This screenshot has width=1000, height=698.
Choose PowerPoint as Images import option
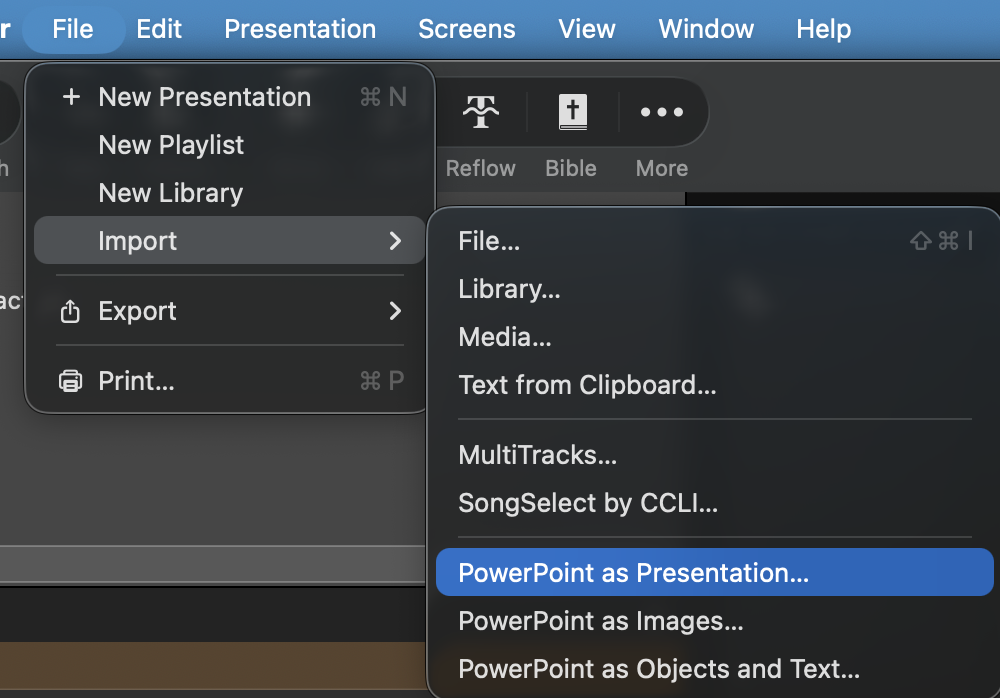click(x=600, y=621)
